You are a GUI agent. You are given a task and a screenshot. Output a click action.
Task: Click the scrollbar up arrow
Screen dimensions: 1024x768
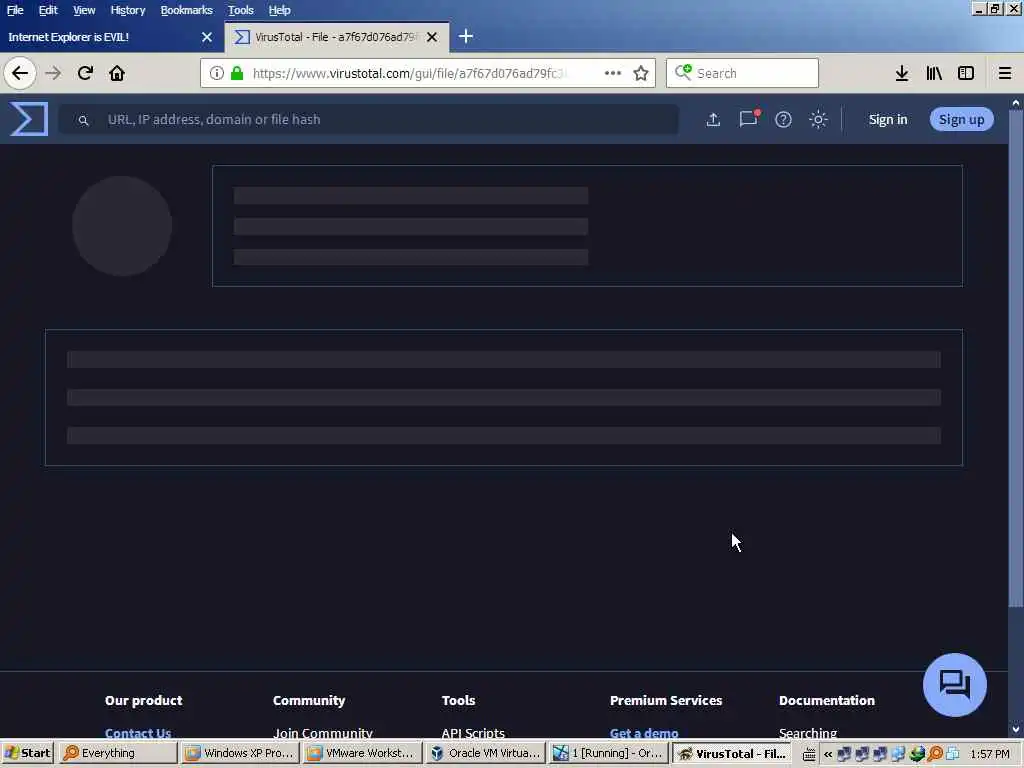pos(1016,103)
